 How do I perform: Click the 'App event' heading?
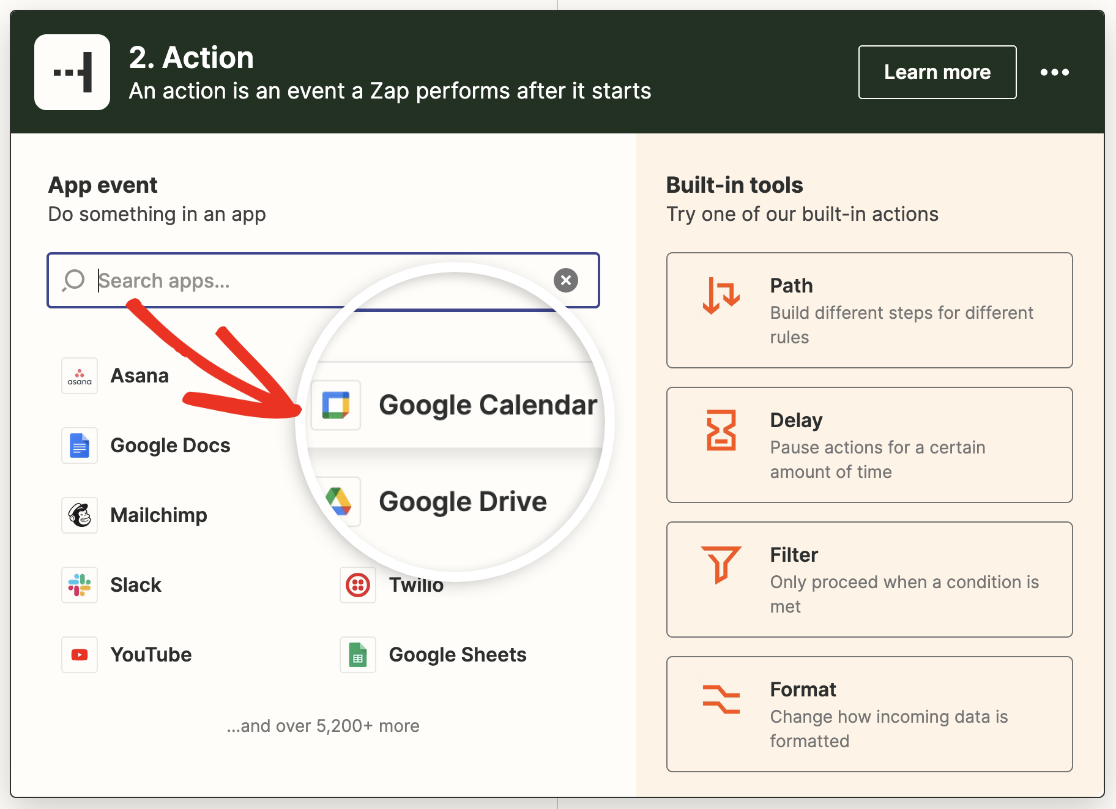(x=102, y=185)
